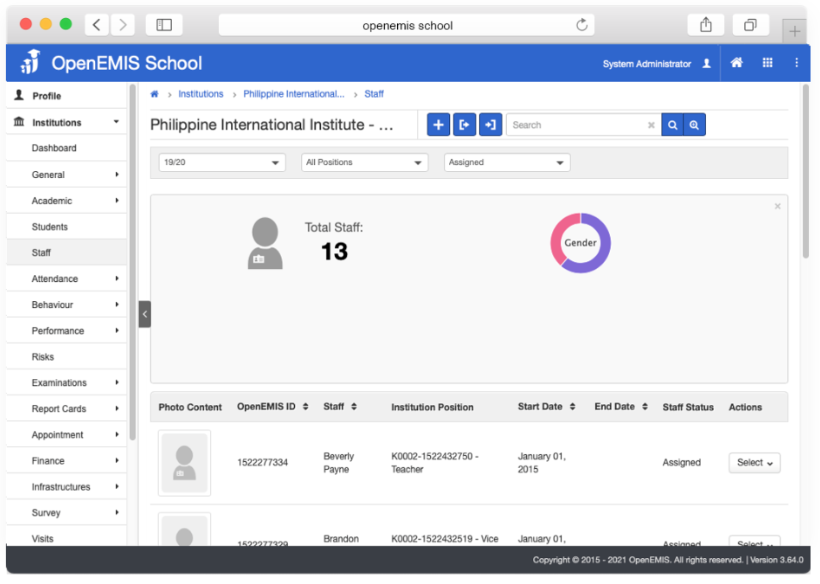Screen dimensions: 820x584
Task: Click Institutions breadcrumb link
Action: click(201, 94)
